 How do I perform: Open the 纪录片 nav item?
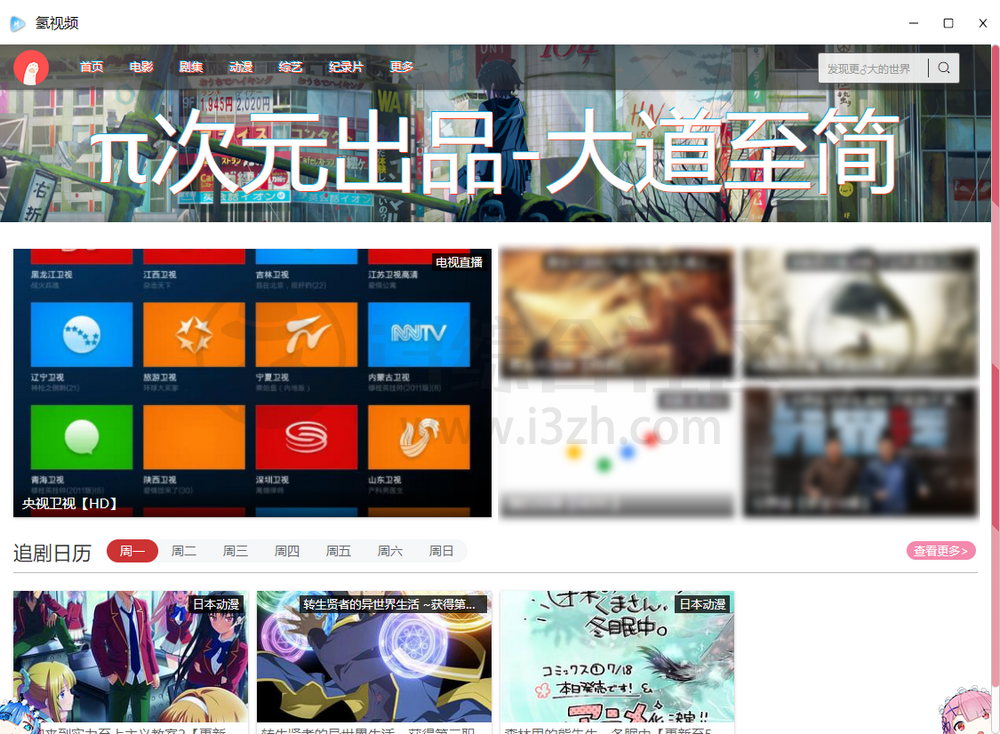point(346,66)
